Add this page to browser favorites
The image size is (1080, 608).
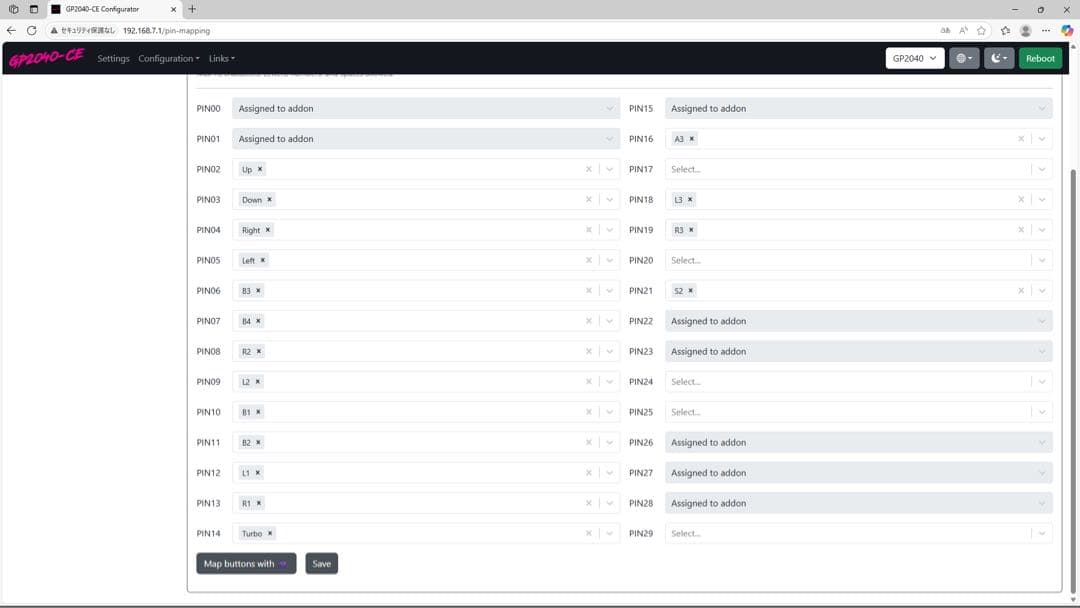pos(981,31)
